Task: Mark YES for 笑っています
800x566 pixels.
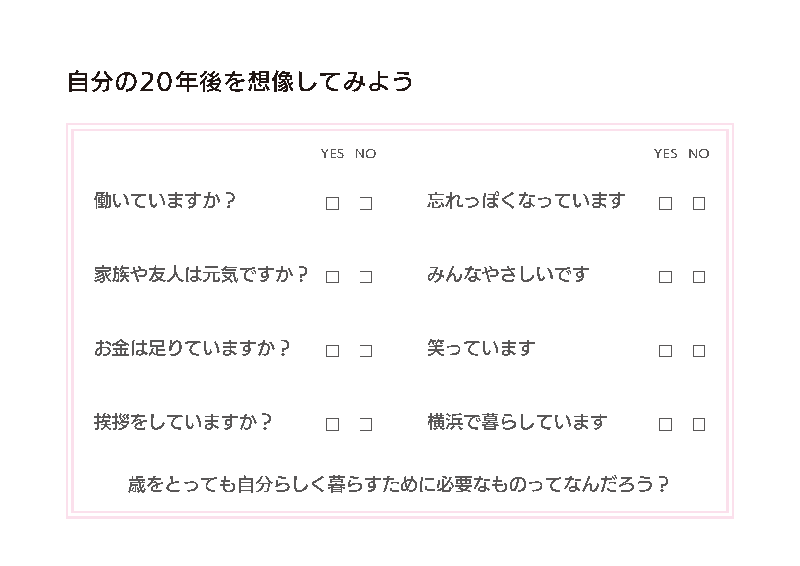Action: [x=665, y=351]
